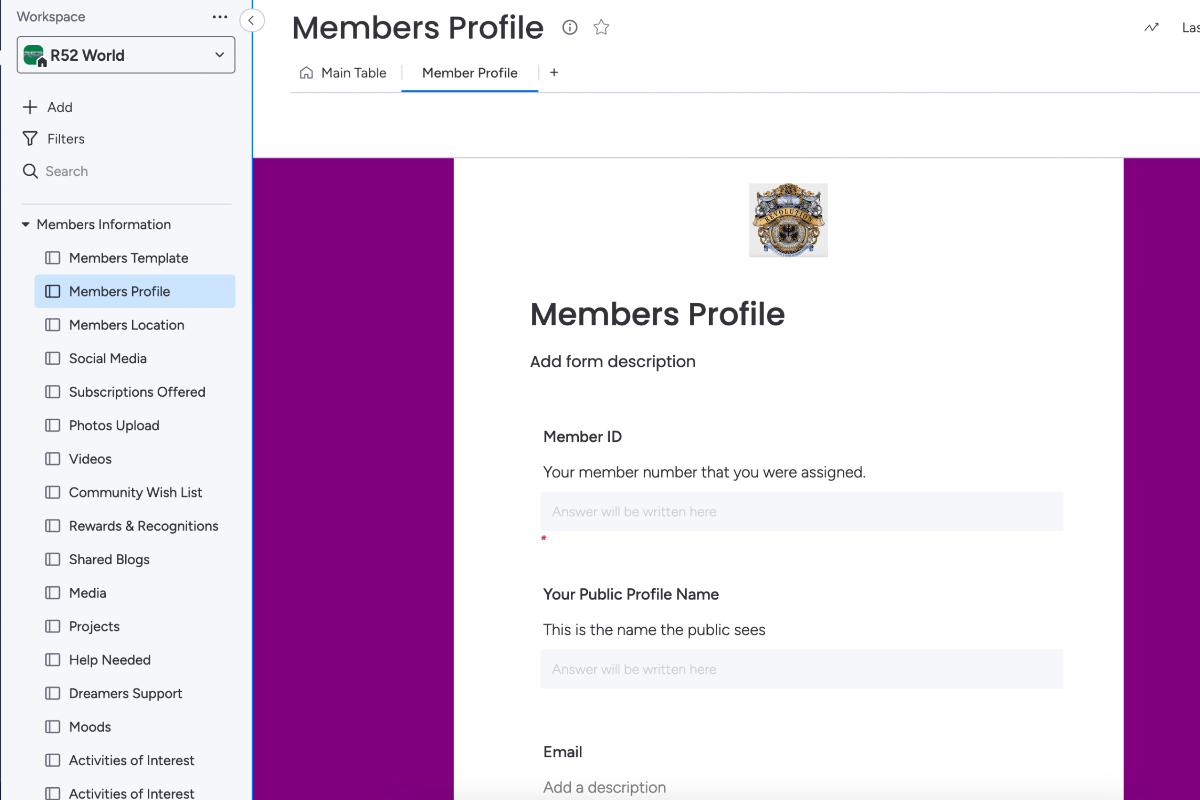The width and height of the screenshot is (1200, 800).
Task: Show board info via the info icon
Action: point(570,28)
